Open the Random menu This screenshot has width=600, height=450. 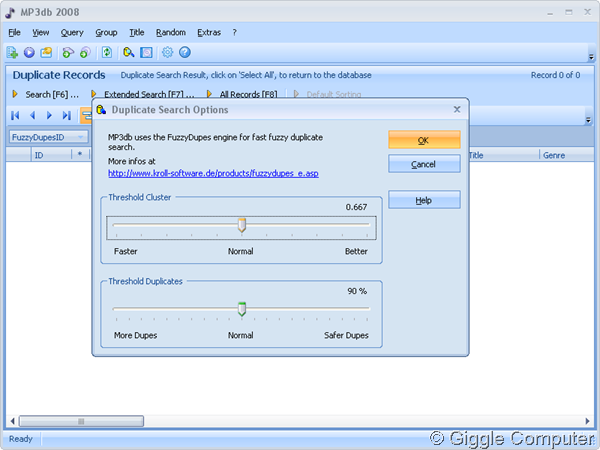pyautogui.click(x=171, y=33)
